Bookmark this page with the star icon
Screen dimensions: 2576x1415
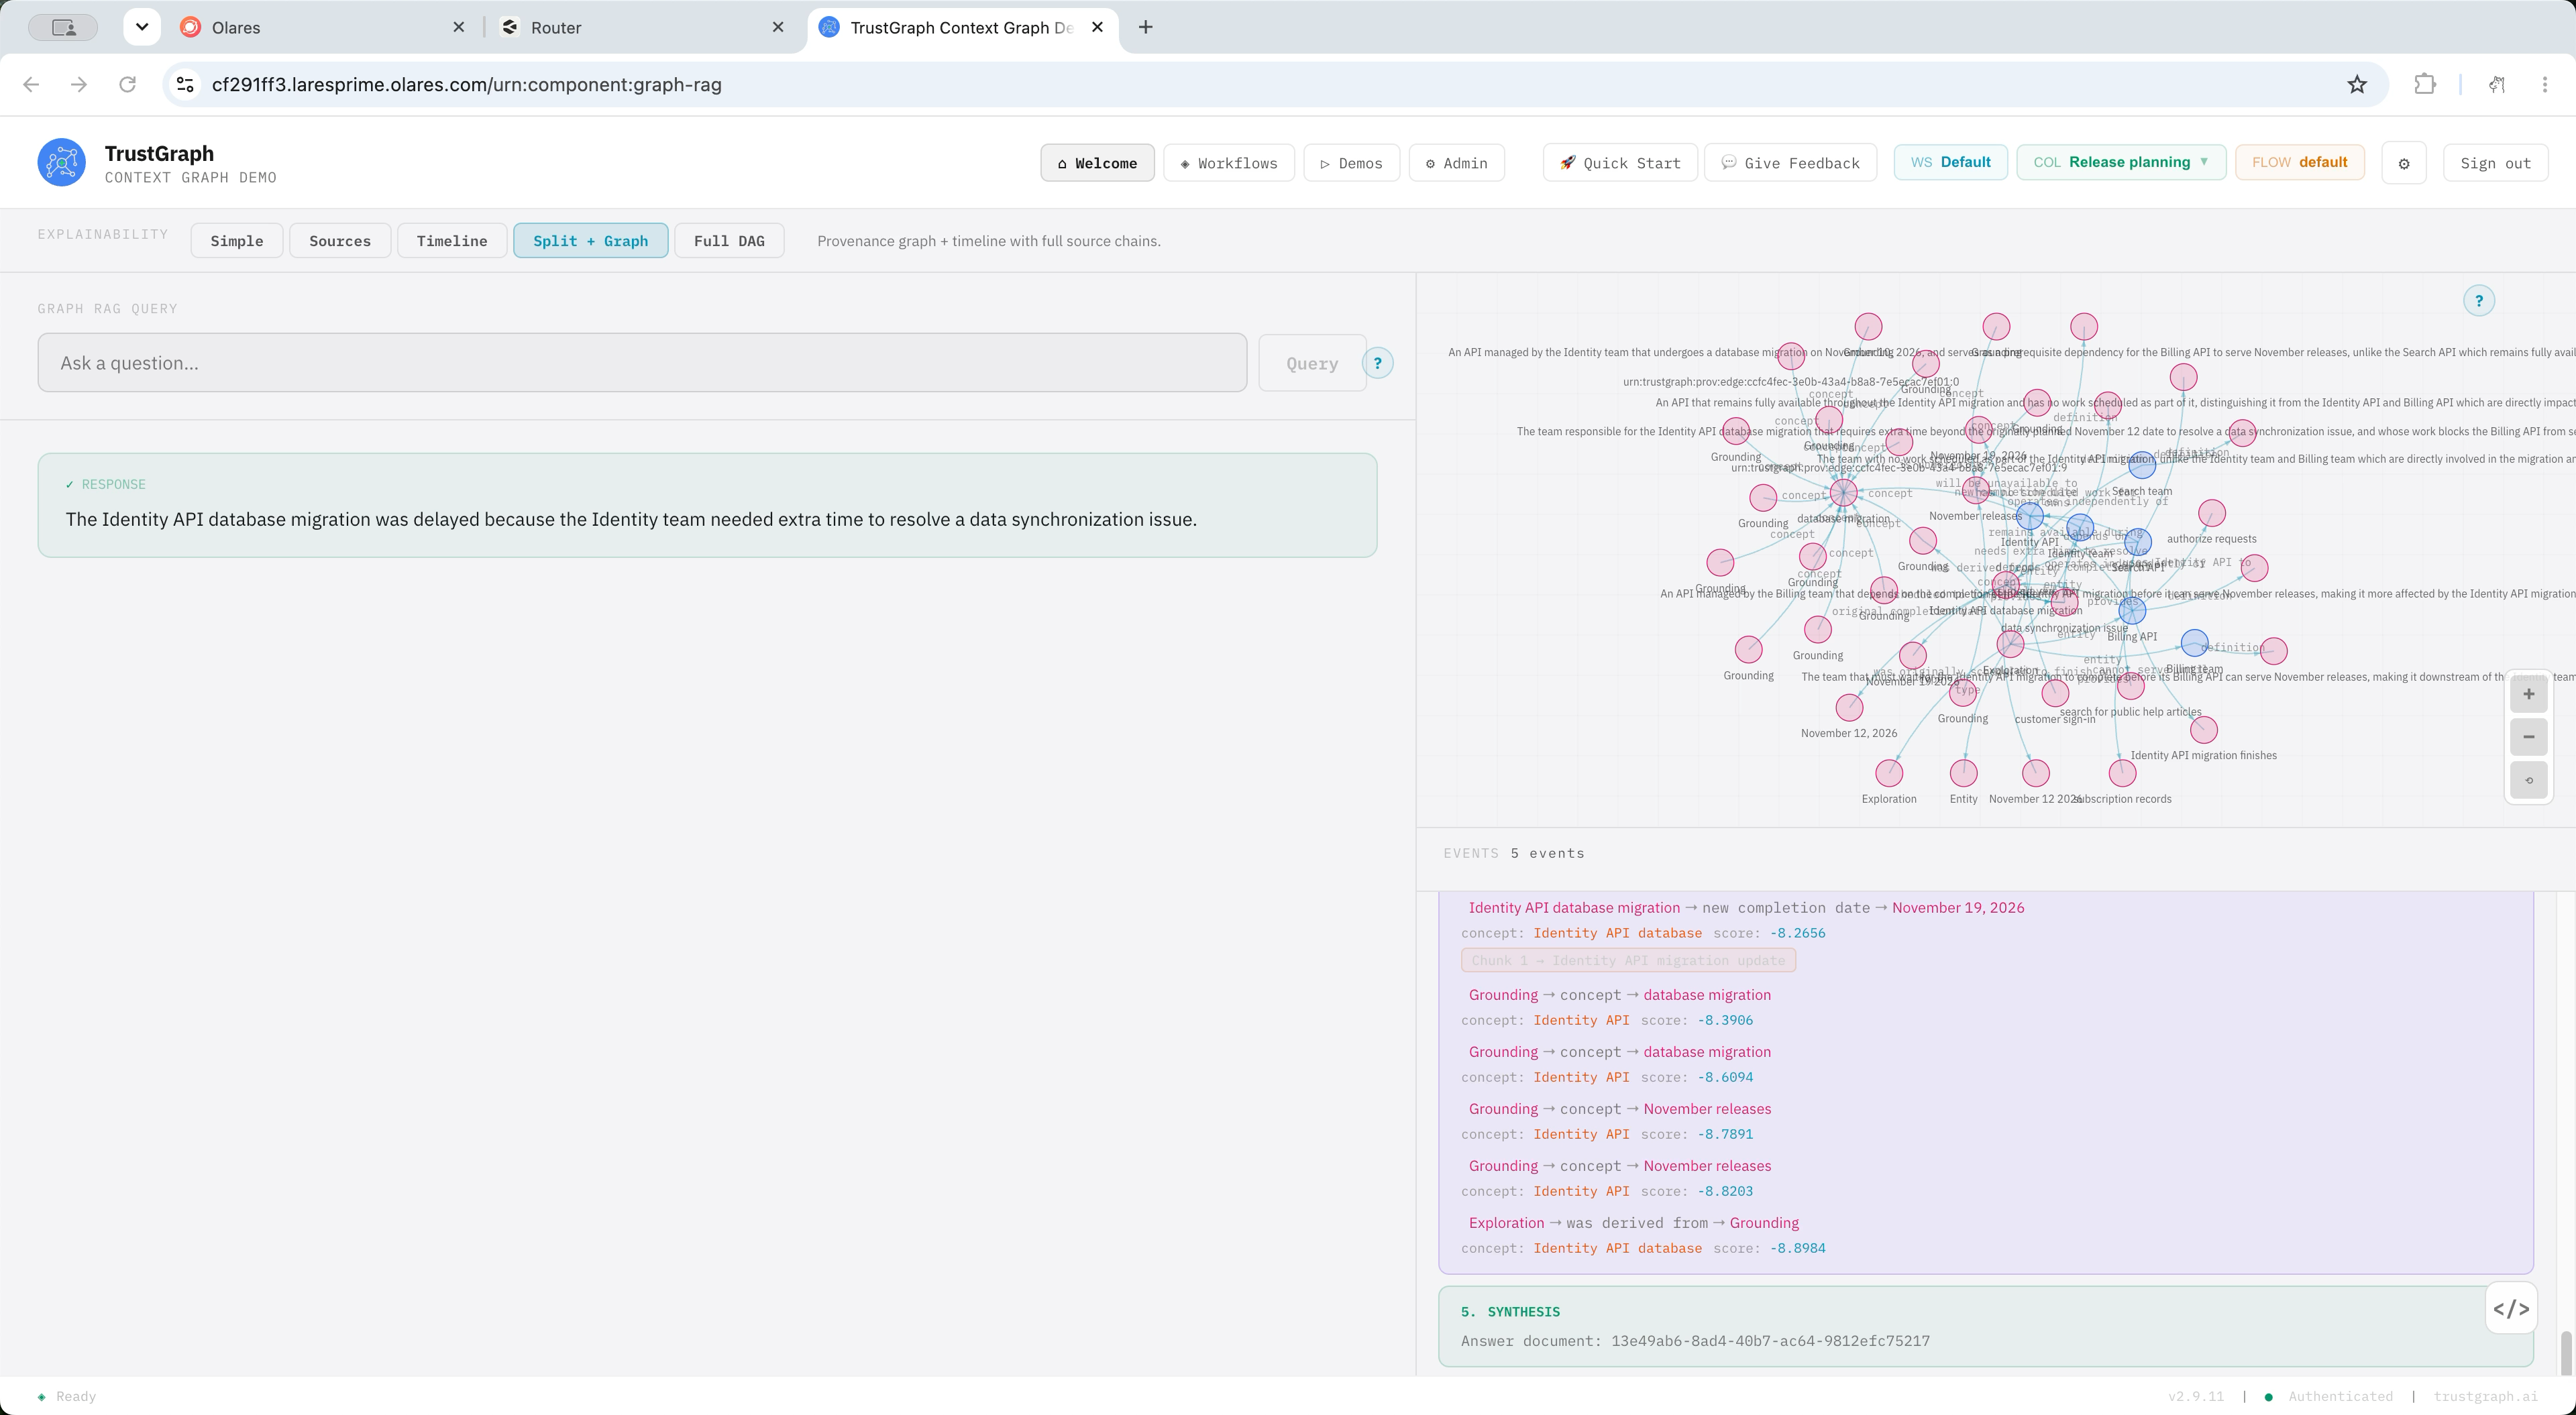point(2357,85)
